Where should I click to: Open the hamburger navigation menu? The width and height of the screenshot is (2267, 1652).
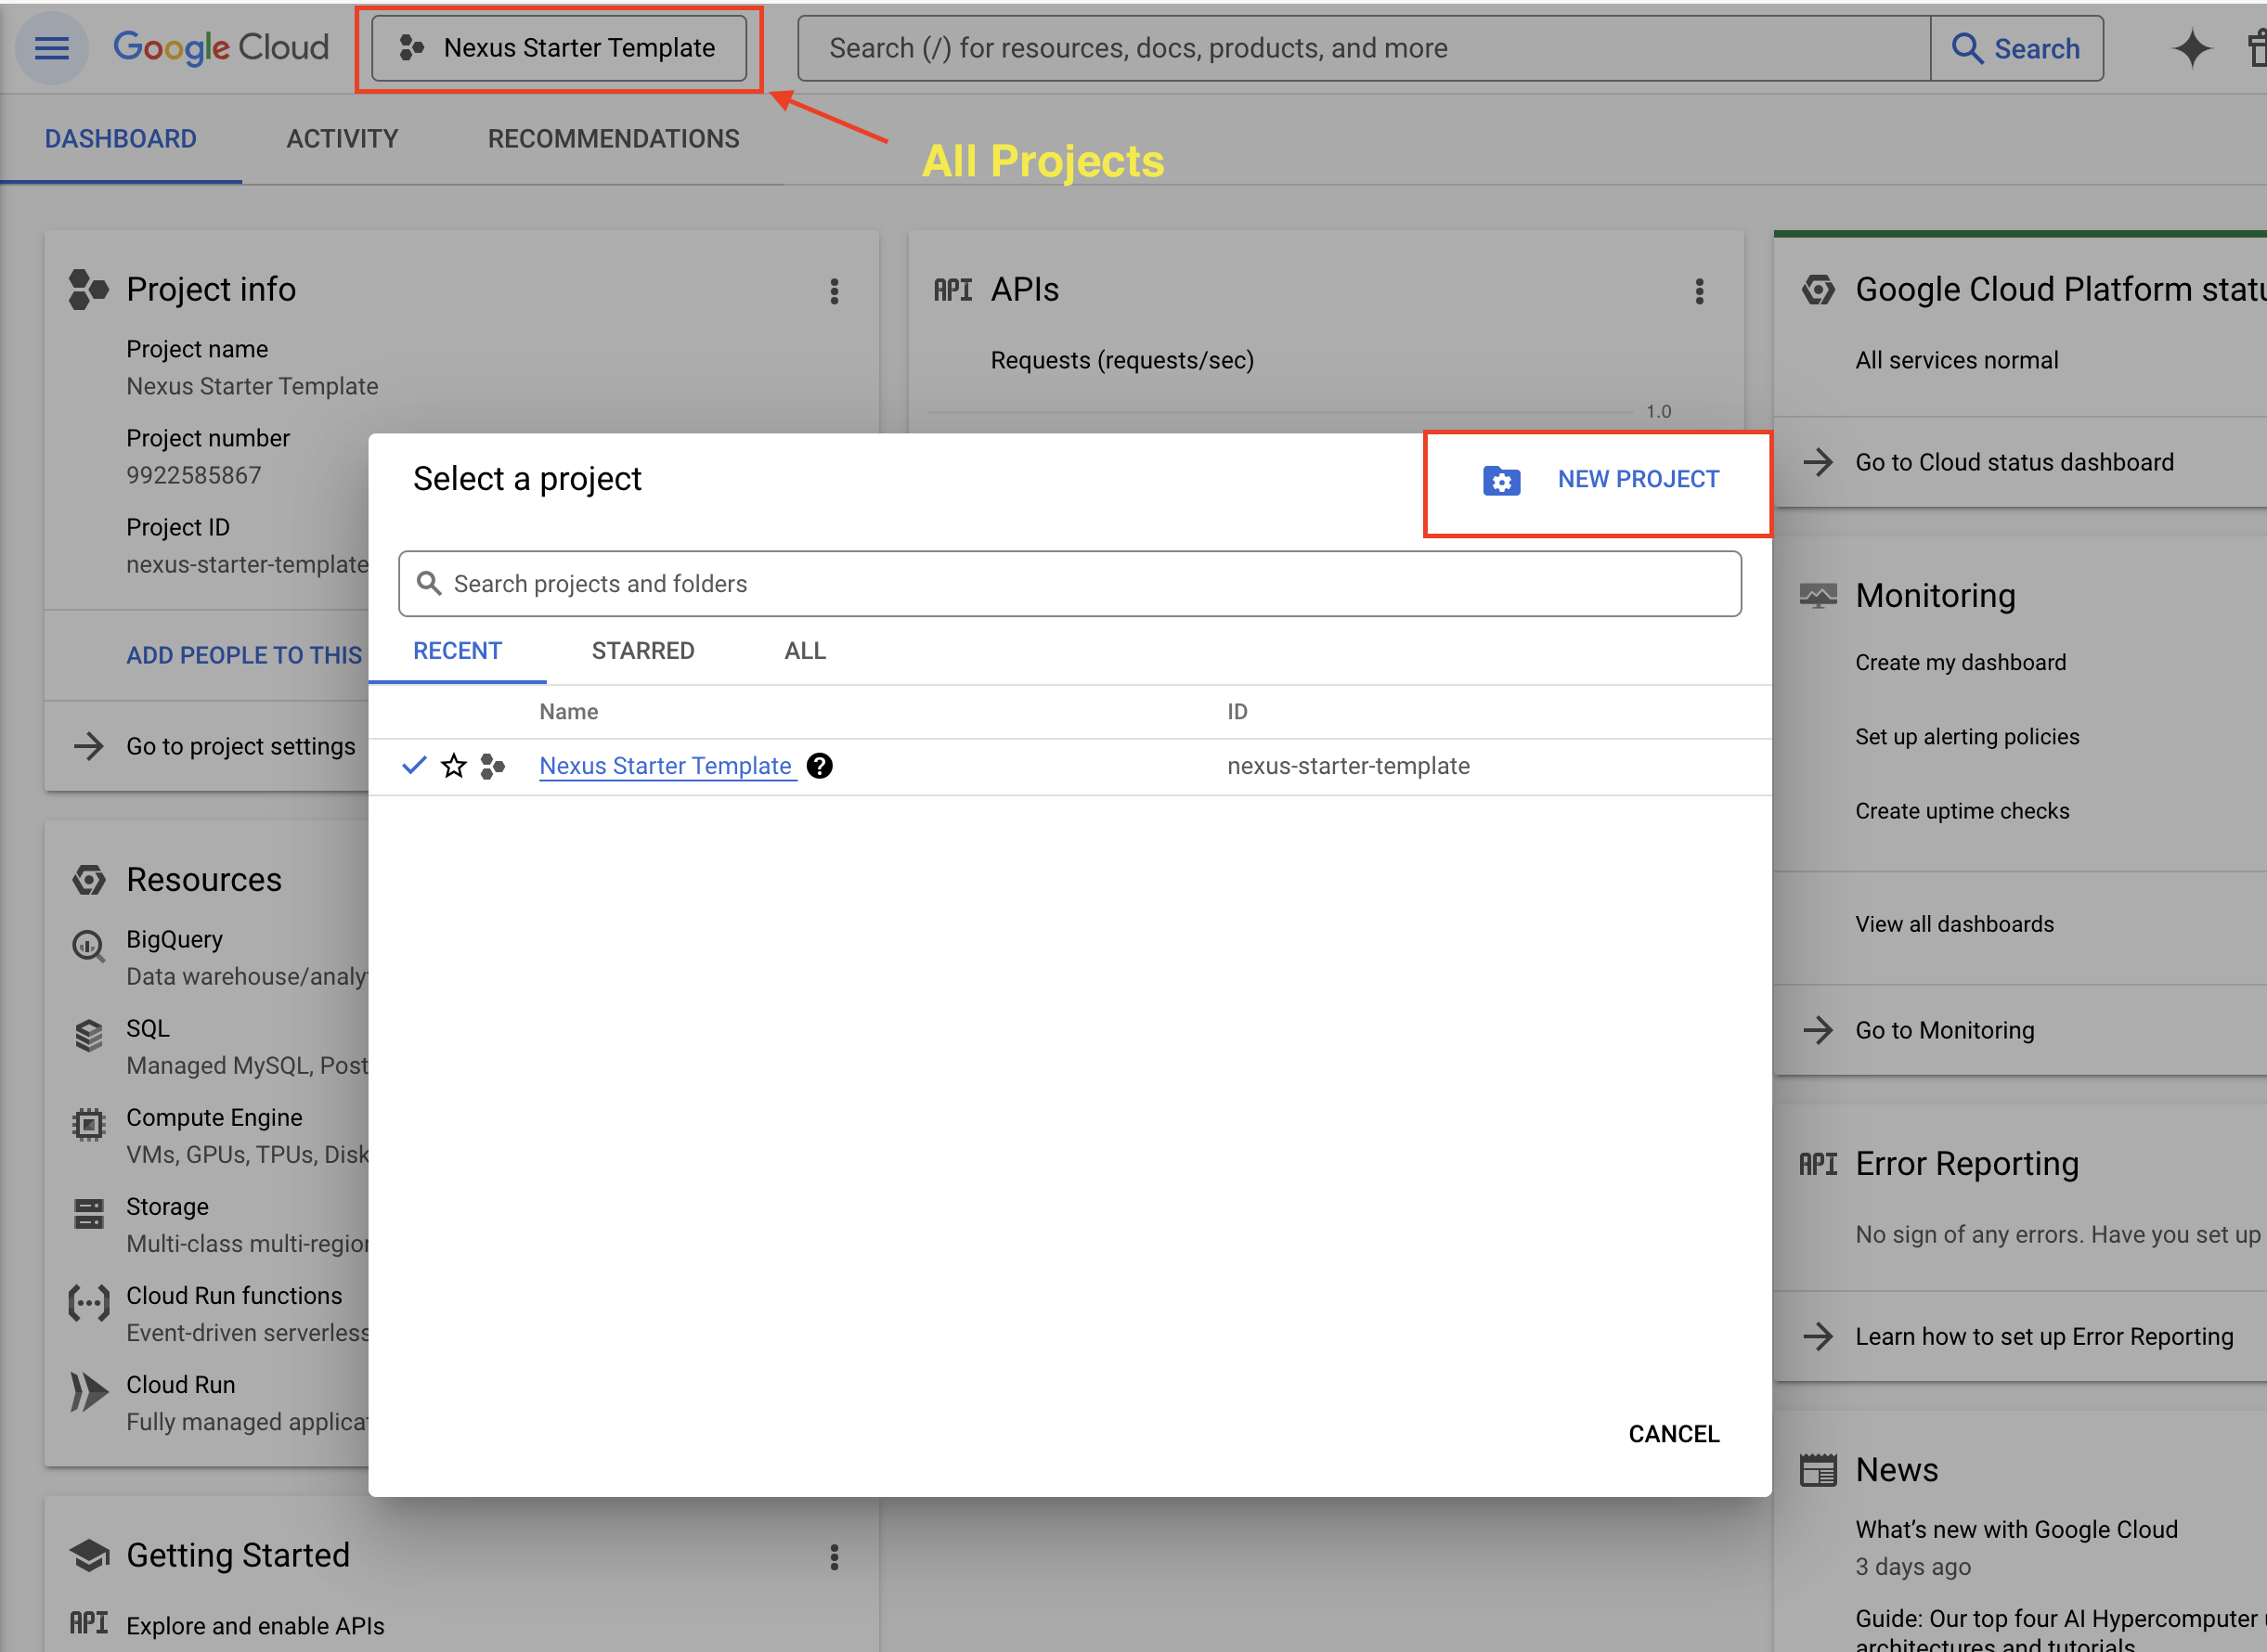pos(52,48)
